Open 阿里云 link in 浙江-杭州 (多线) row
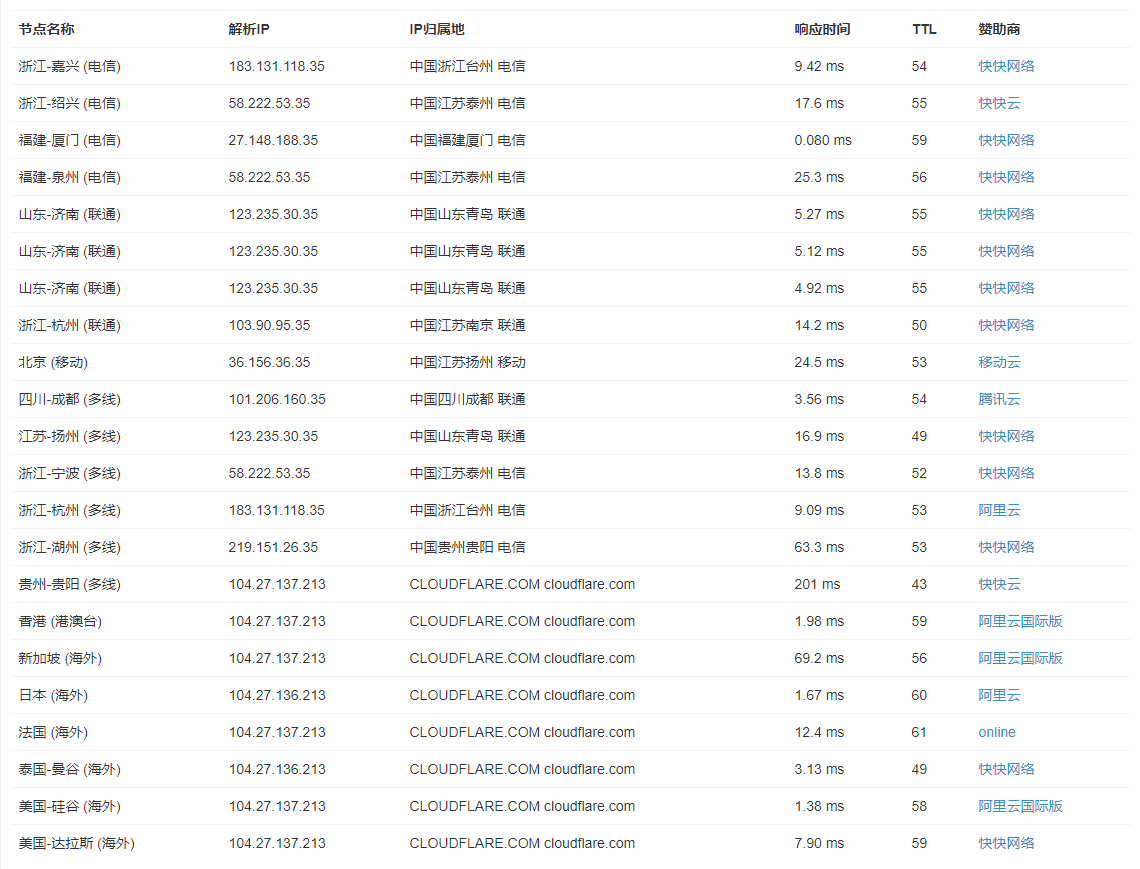Viewport: 1140px width, 869px height. pos(999,510)
